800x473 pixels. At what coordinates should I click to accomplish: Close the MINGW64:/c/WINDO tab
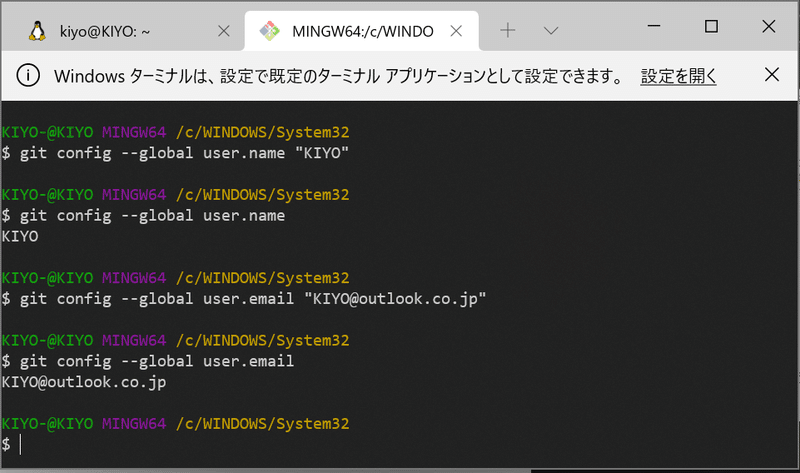point(456,31)
